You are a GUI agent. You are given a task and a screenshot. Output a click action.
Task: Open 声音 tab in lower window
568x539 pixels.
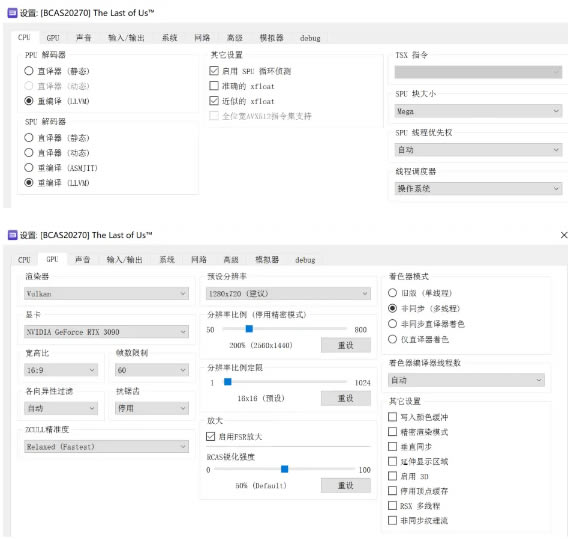83,260
